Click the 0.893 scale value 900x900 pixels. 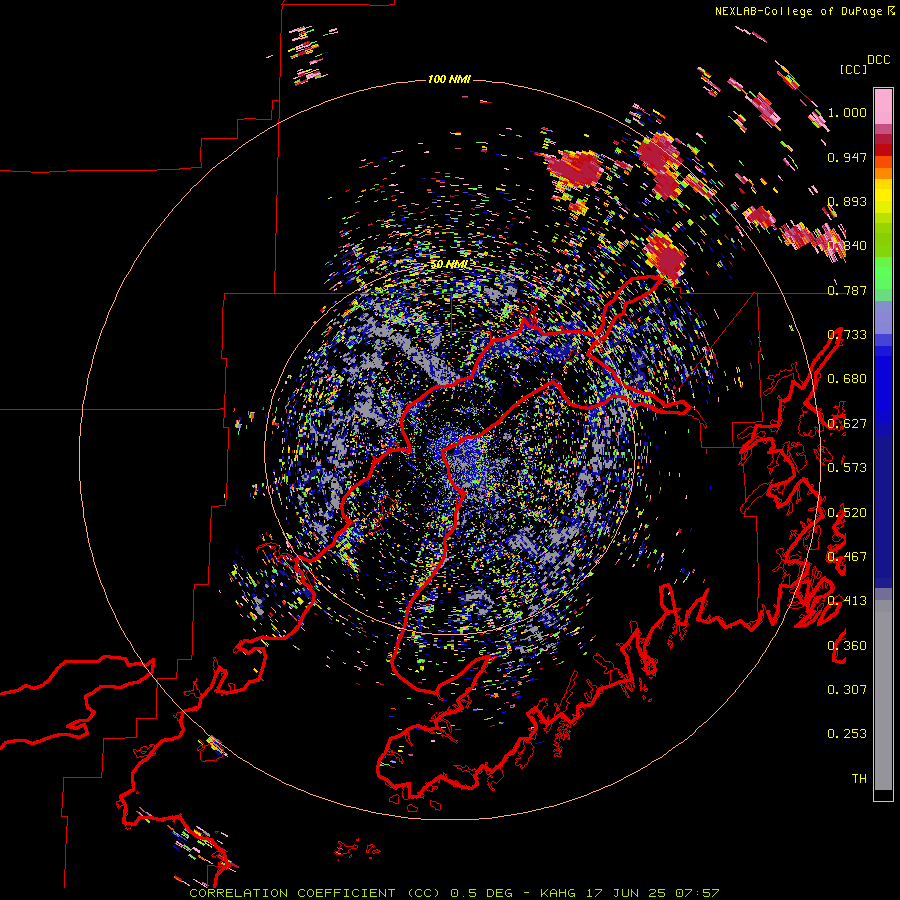pyautogui.click(x=847, y=201)
